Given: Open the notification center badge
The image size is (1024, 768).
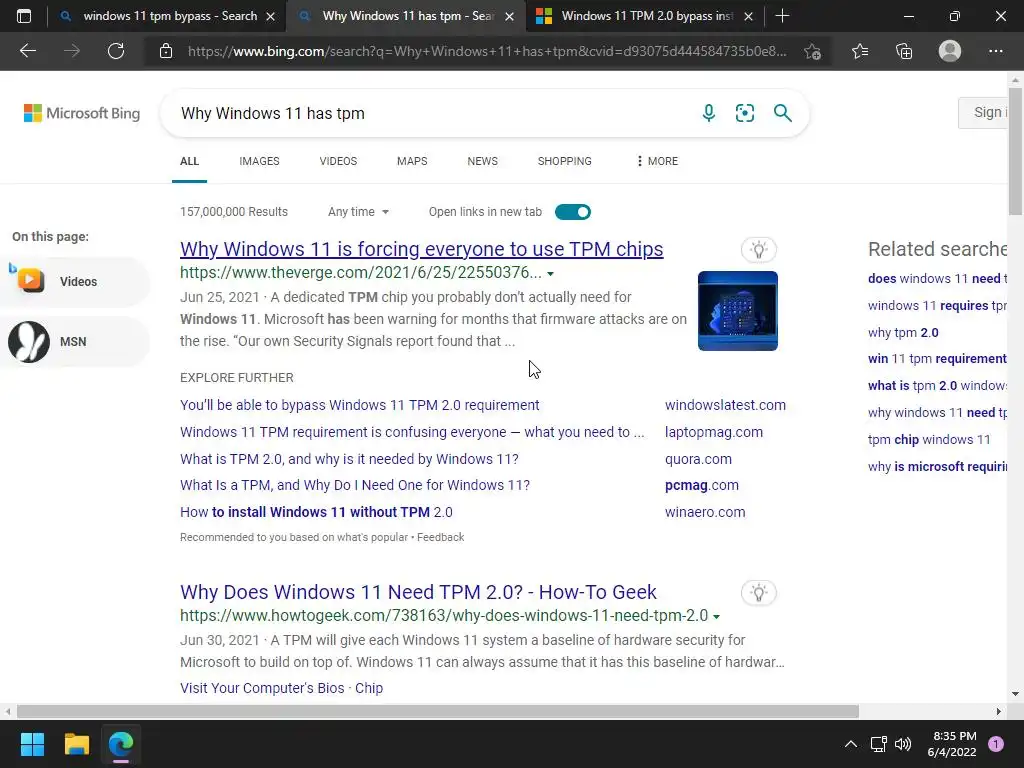Looking at the screenshot, I should tap(995, 744).
